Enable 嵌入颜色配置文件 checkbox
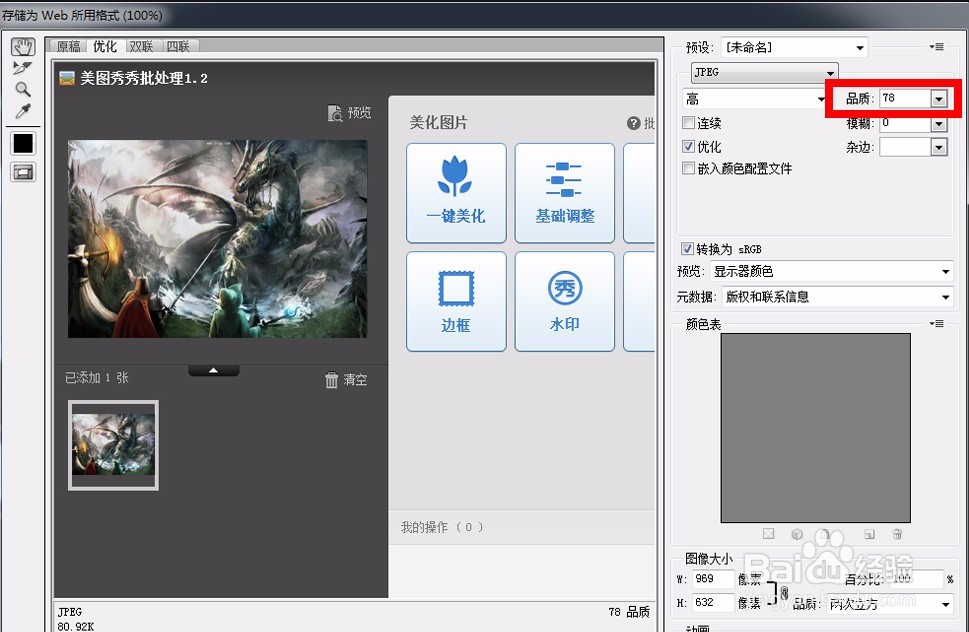969x632 pixels. click(688, 168)
